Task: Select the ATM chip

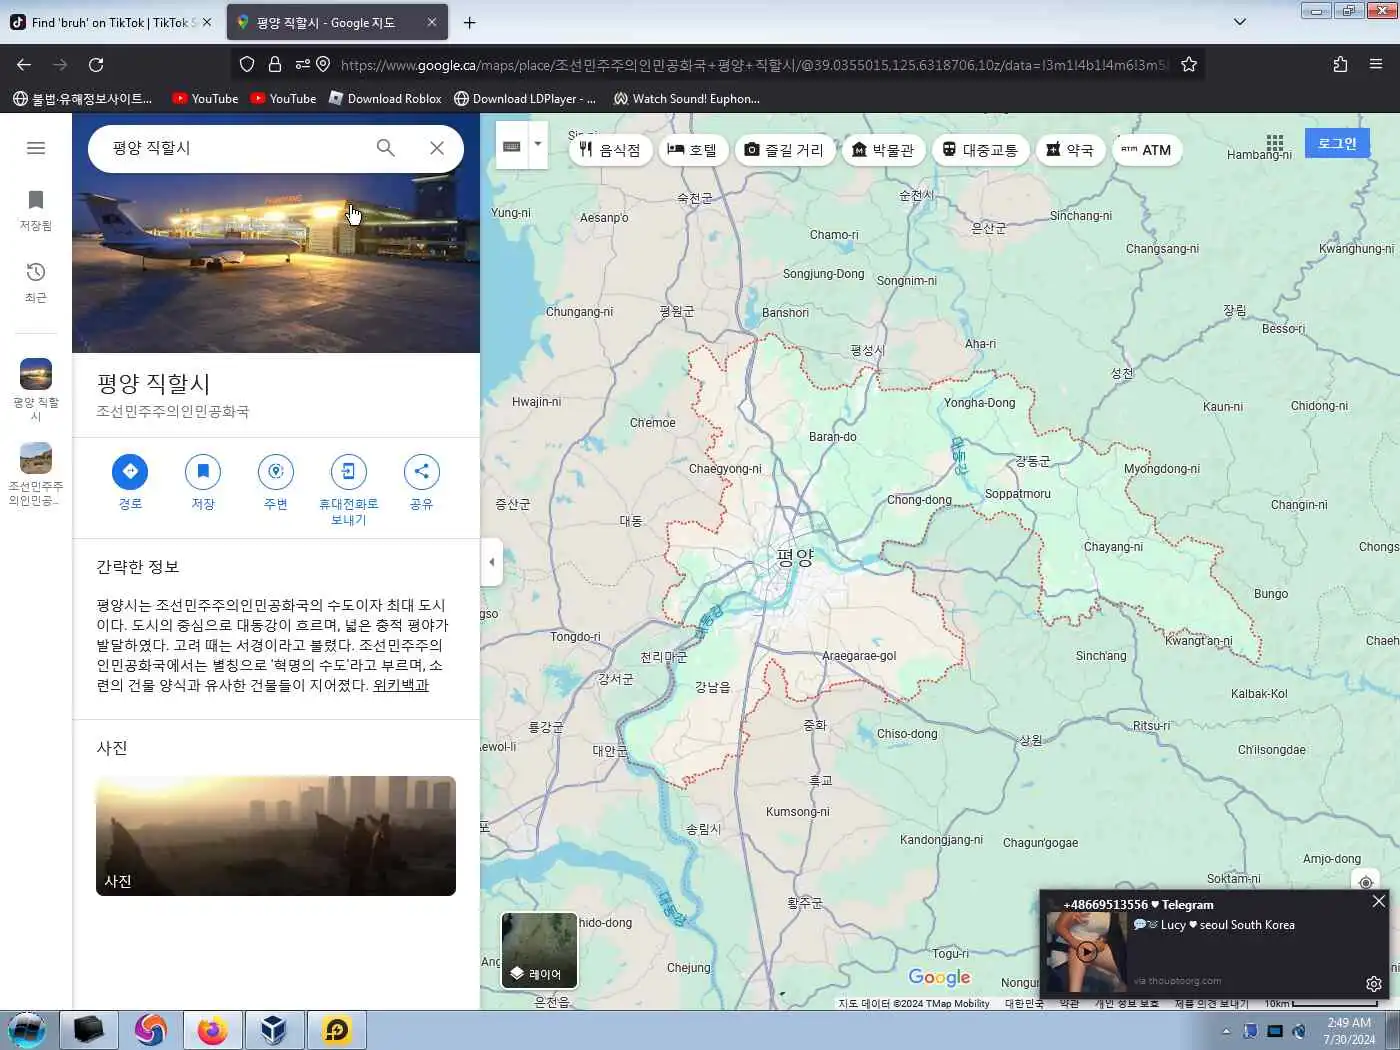Action: pyautogui.click(x=1147, y=150)
